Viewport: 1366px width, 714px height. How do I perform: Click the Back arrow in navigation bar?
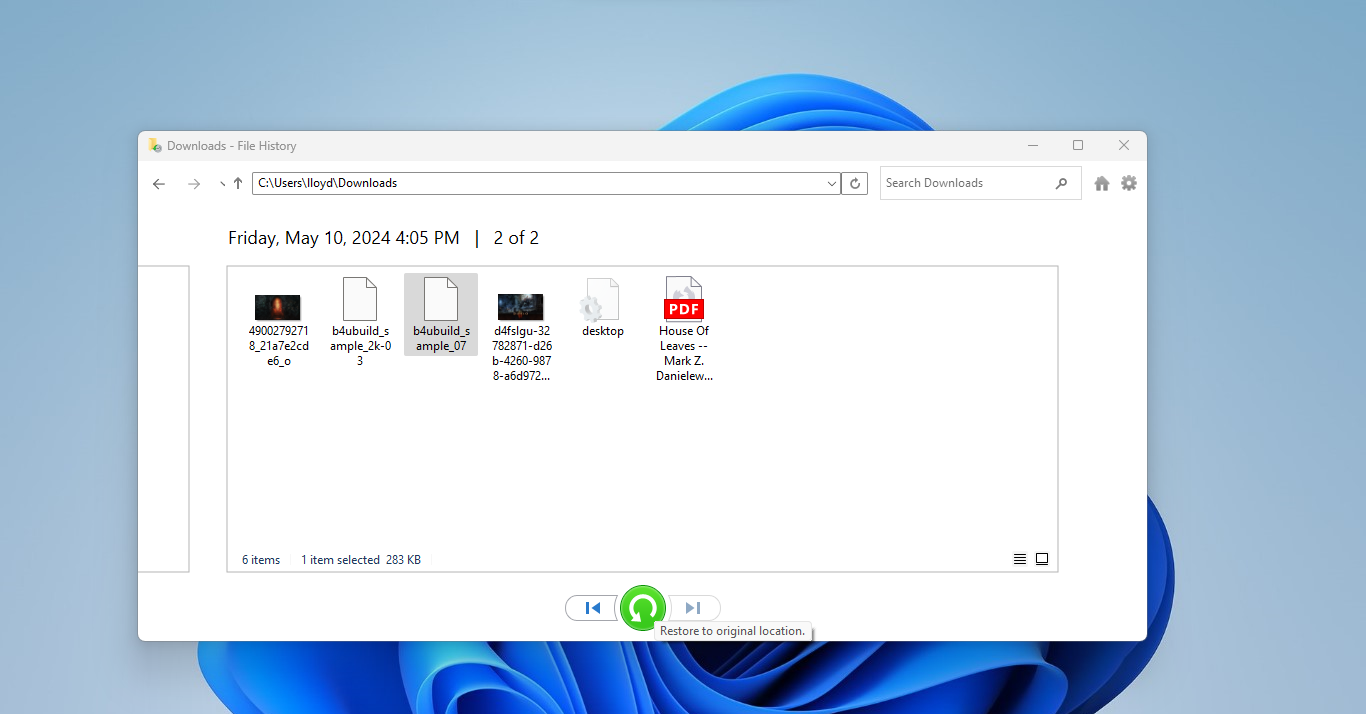point(159,184)
